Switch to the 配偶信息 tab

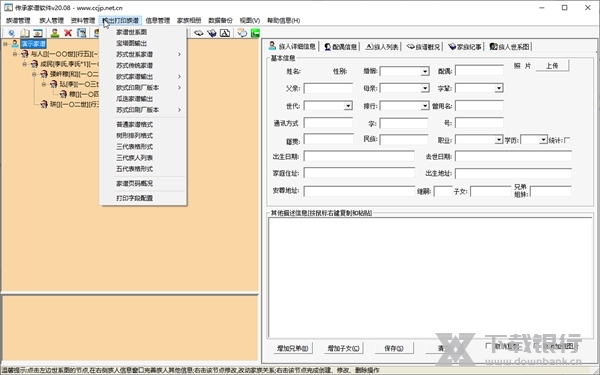(x=340, y=47)
